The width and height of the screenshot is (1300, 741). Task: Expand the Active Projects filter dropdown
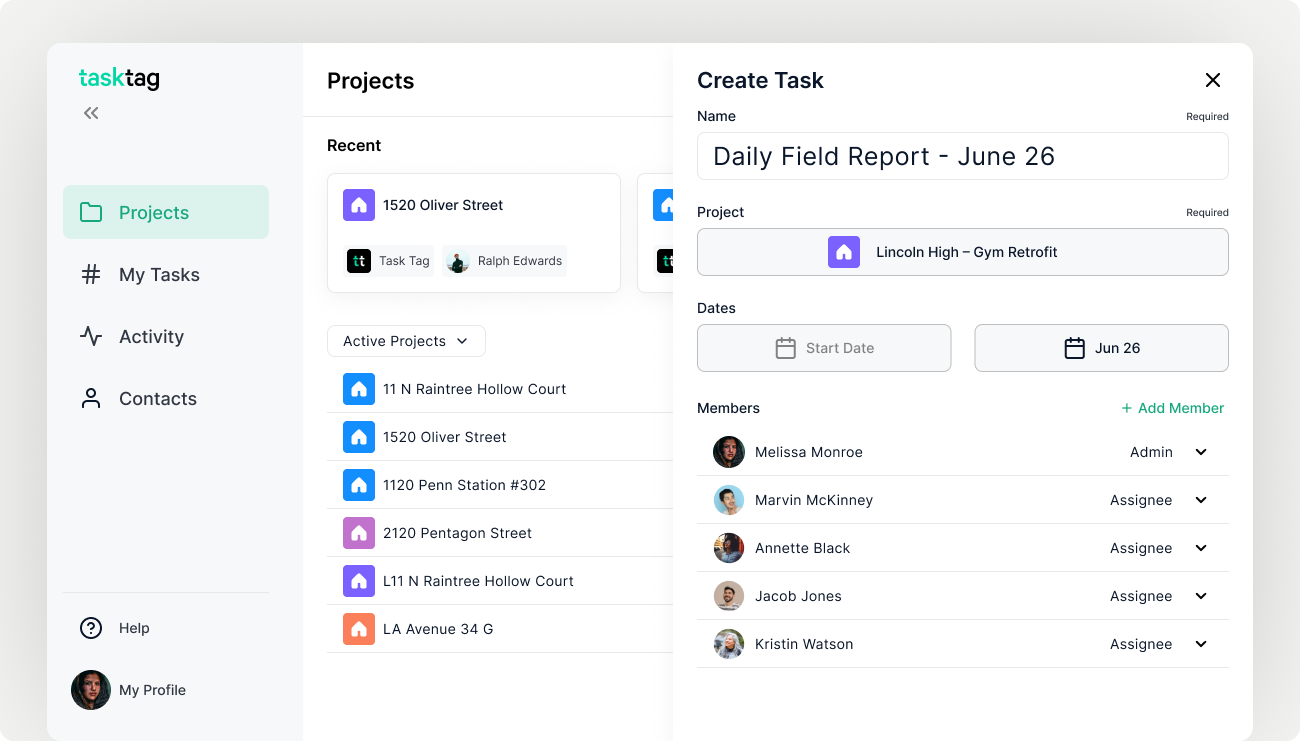point(405,341)
